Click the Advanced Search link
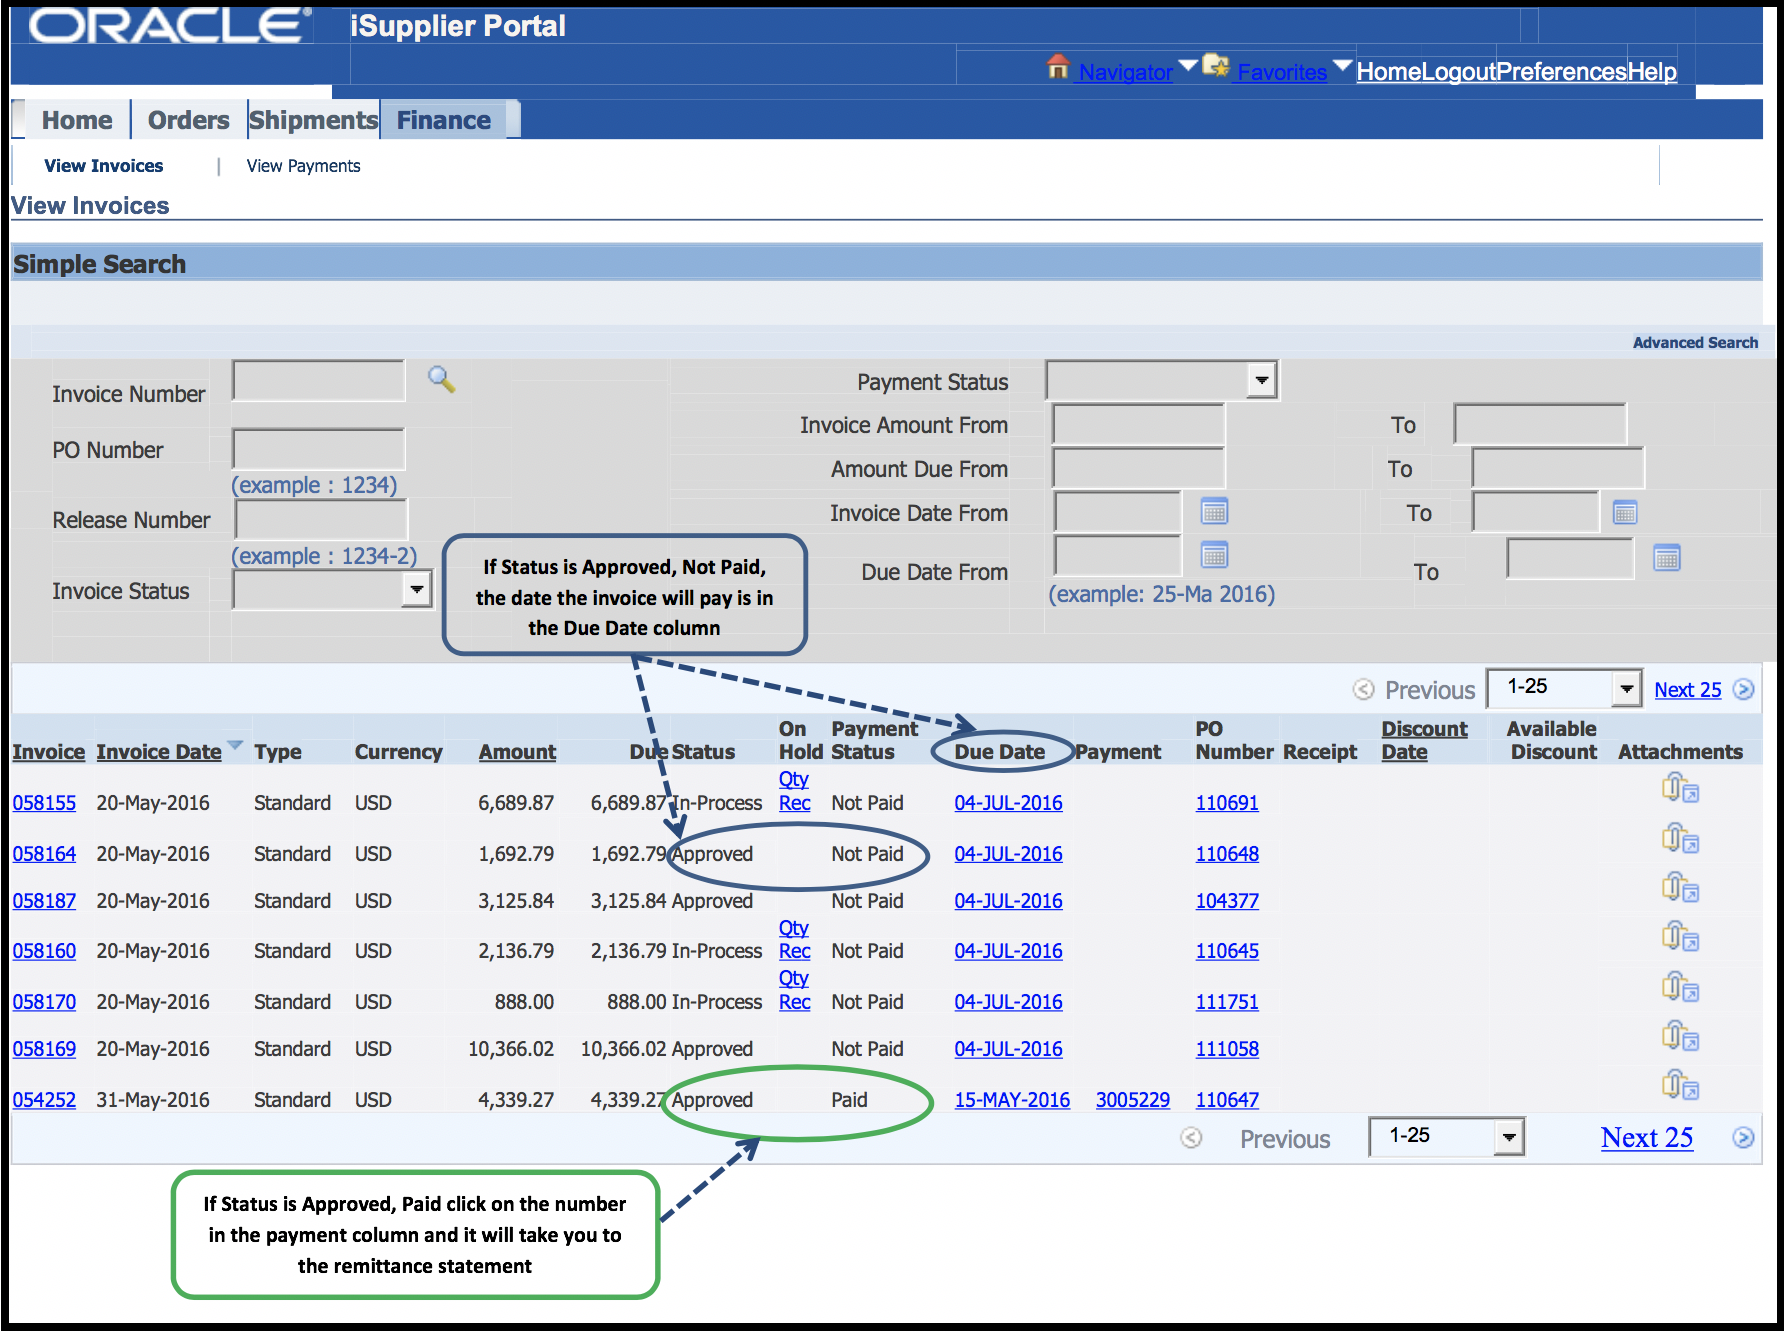The height and width of the screenshot is (1336, 1784). click(x=1695, y=342)
